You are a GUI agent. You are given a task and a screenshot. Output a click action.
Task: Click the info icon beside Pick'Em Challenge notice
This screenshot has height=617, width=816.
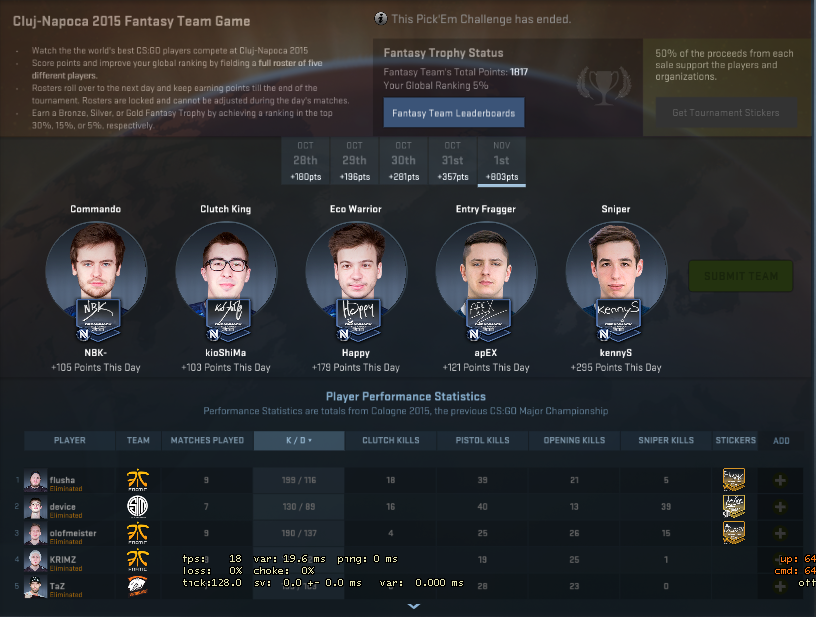[x=381, y=19]
